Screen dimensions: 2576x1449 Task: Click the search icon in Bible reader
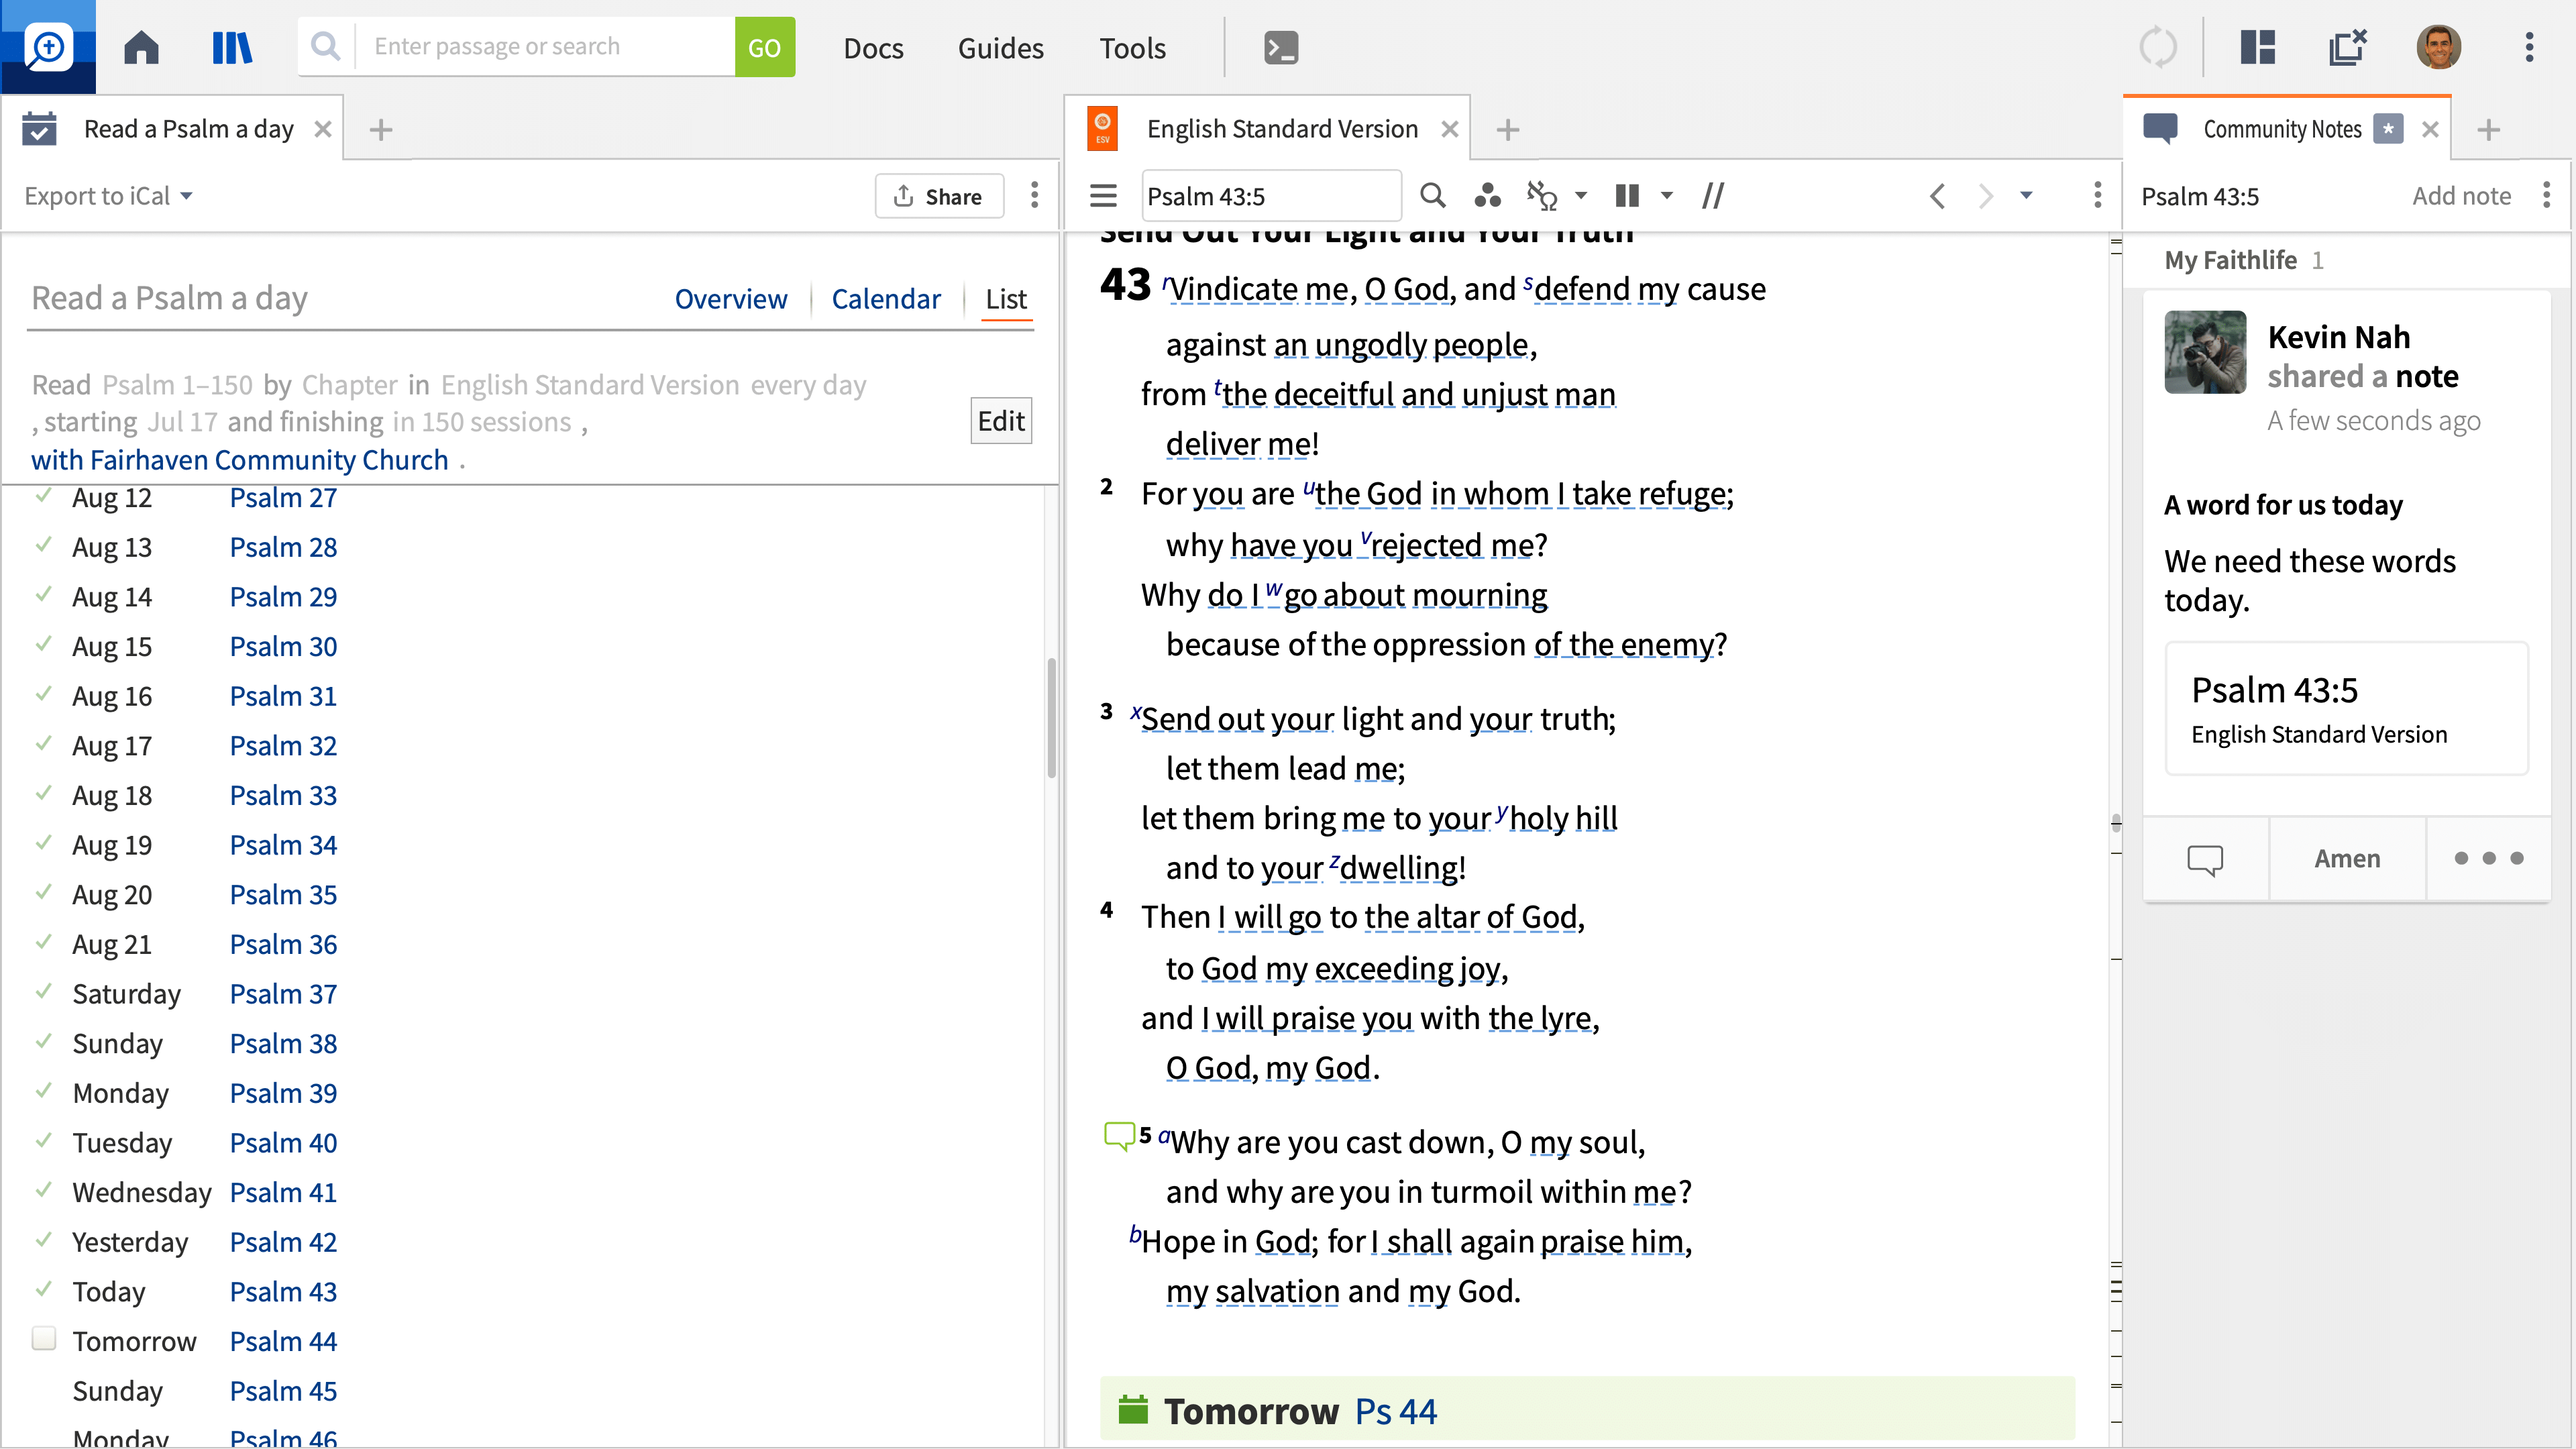point(1433,195)
